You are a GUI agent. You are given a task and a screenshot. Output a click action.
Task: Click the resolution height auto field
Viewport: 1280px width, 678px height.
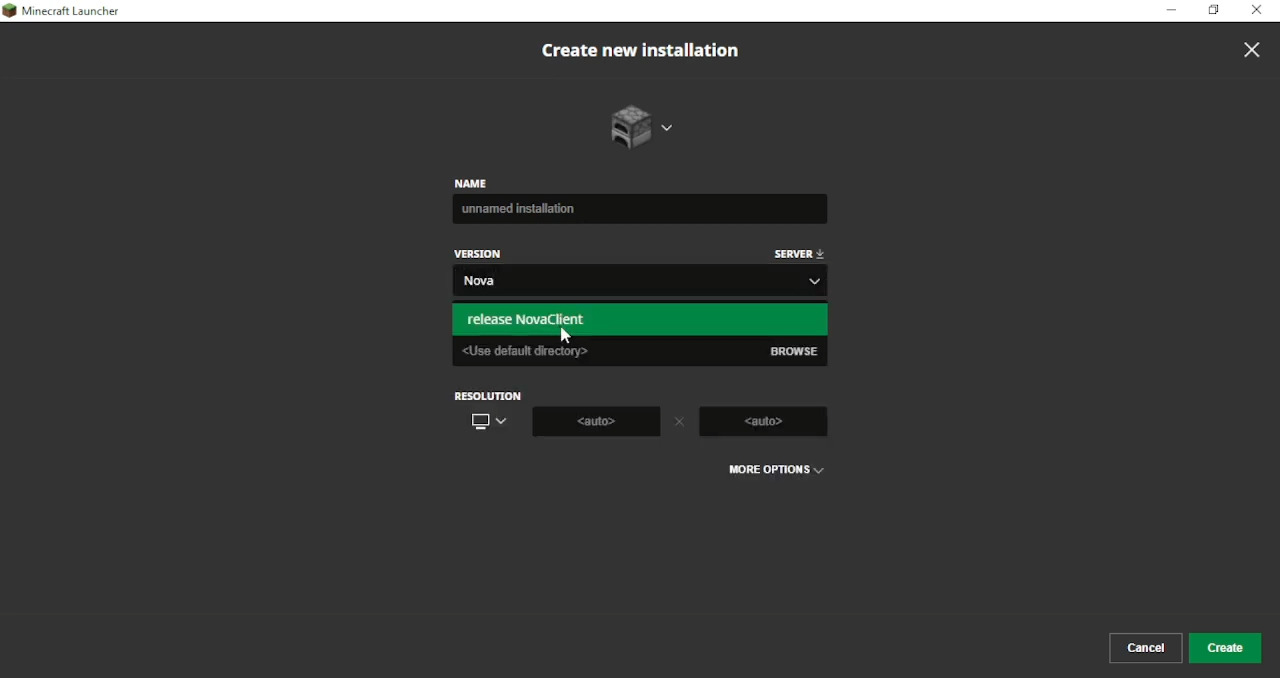(764, 422)
